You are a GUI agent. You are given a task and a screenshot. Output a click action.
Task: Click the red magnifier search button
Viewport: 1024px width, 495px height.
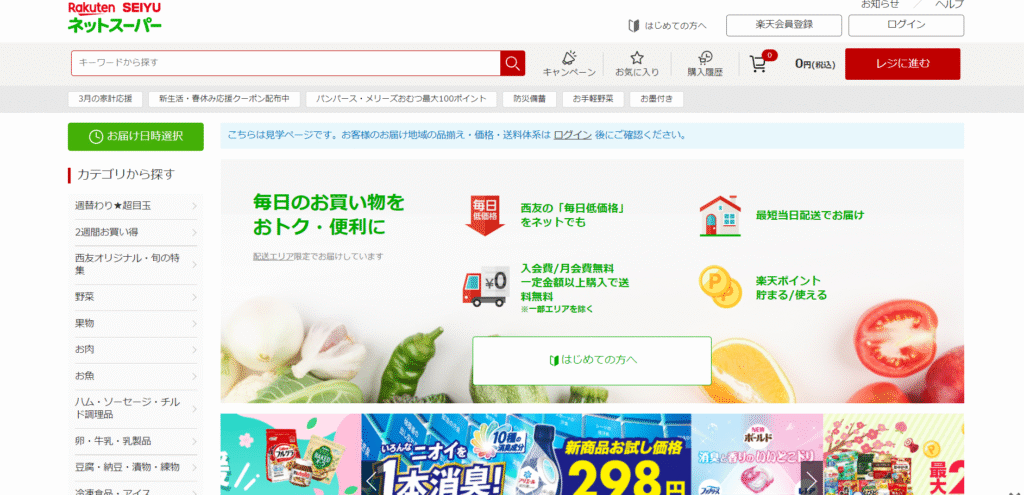tap(513, 63)
